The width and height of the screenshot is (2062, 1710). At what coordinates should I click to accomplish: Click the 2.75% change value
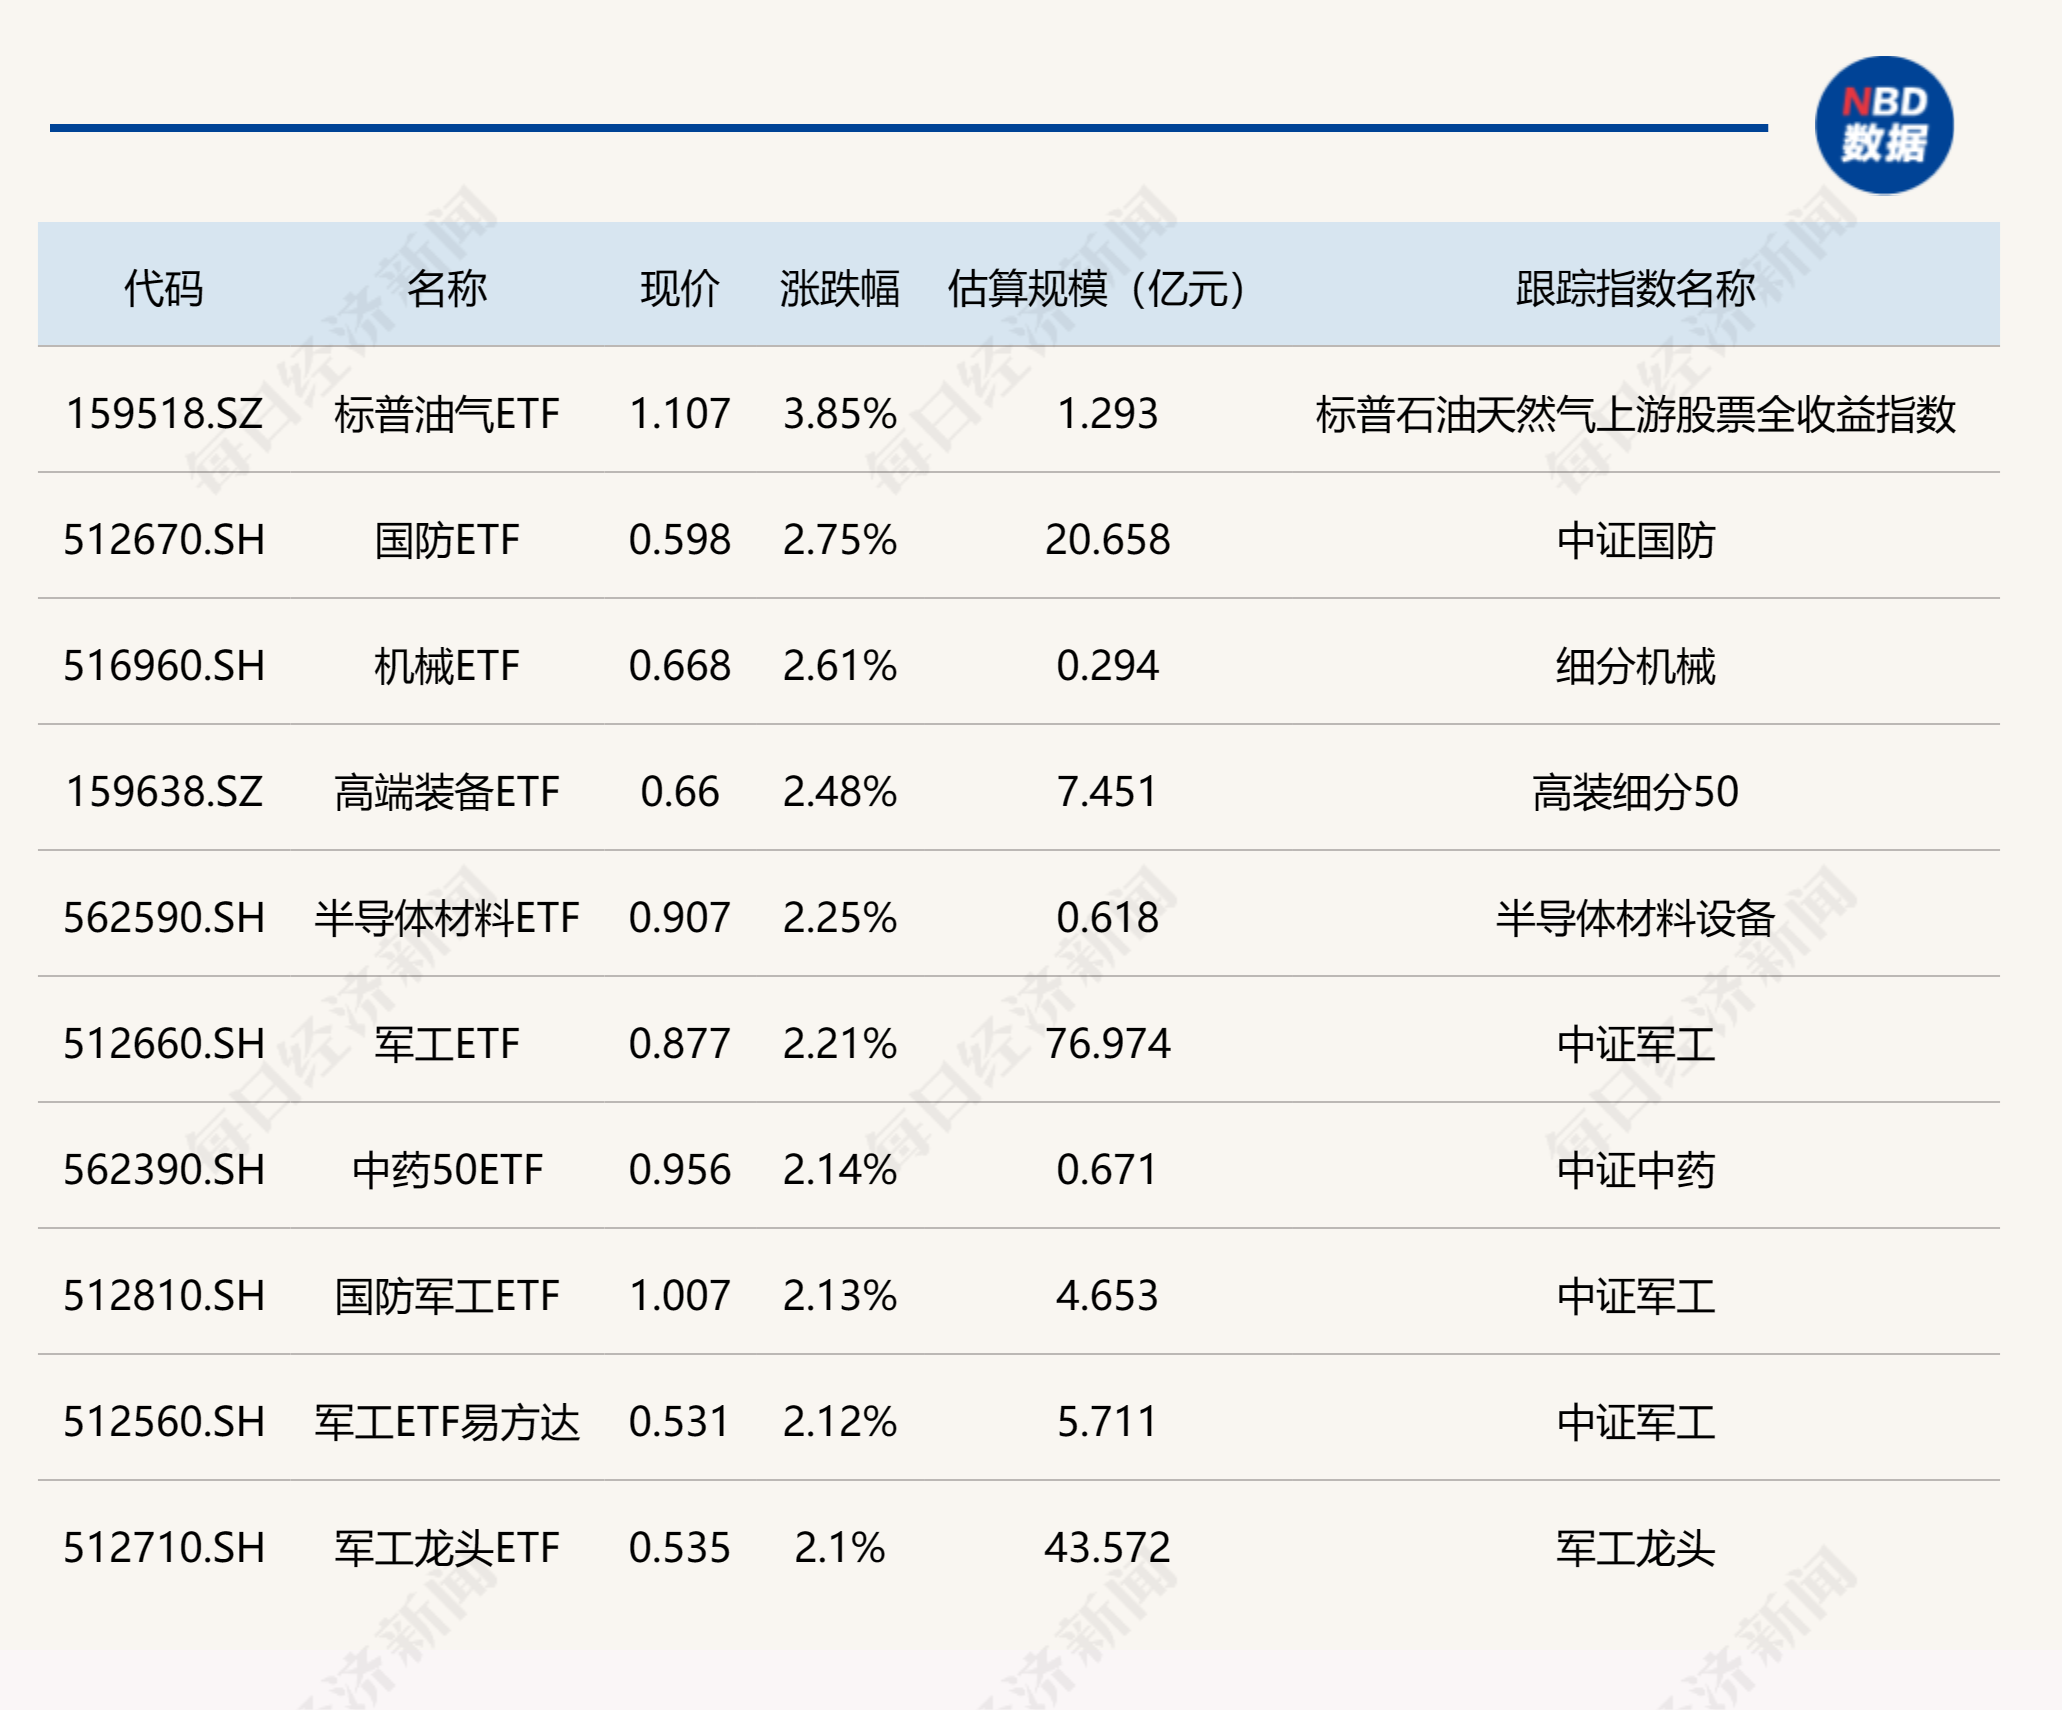coord(840,540)
